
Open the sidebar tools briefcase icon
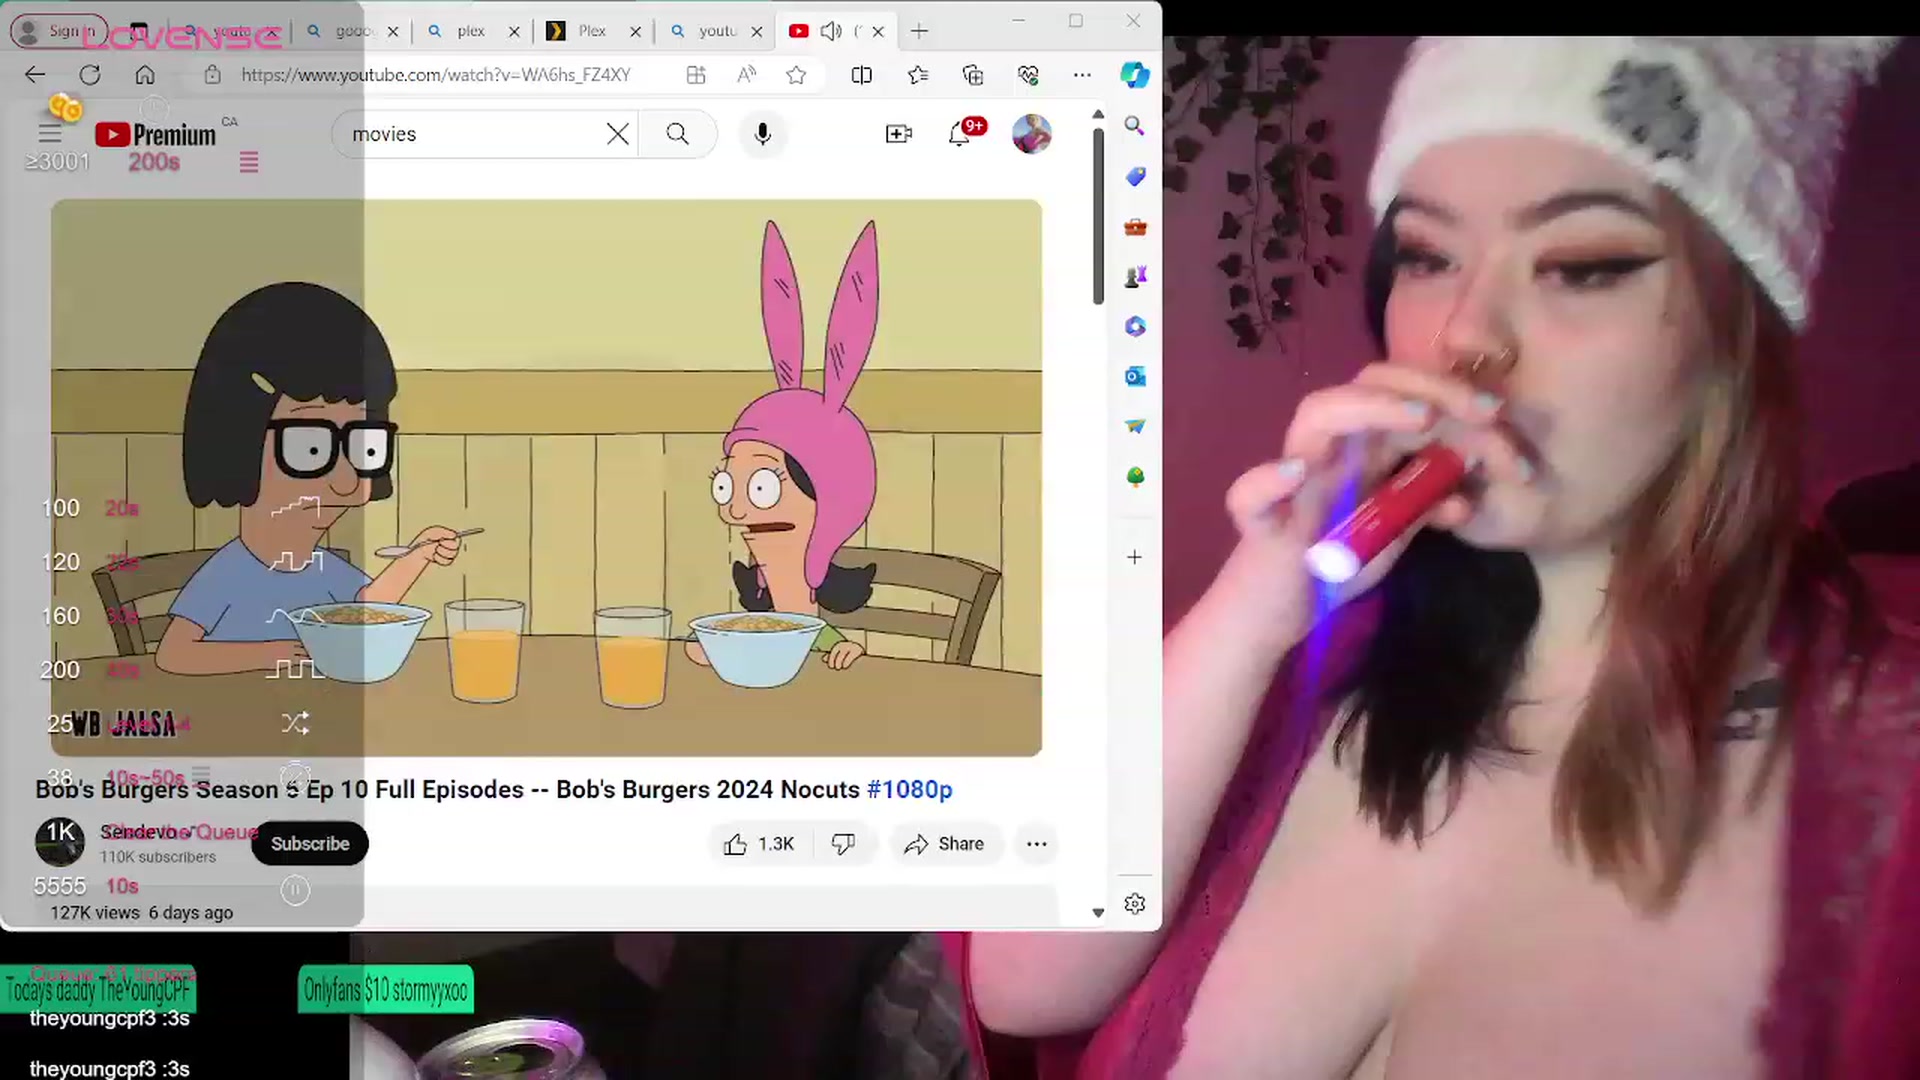click(x=1134, y=227)
